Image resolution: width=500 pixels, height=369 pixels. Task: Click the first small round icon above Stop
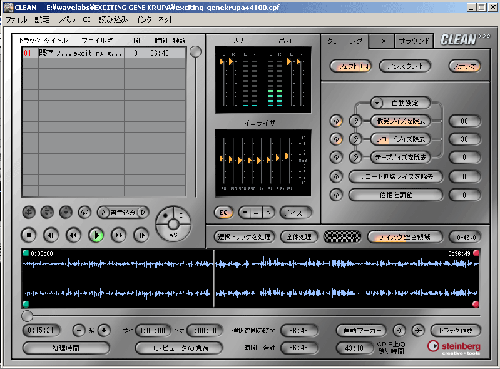point(29,212)
